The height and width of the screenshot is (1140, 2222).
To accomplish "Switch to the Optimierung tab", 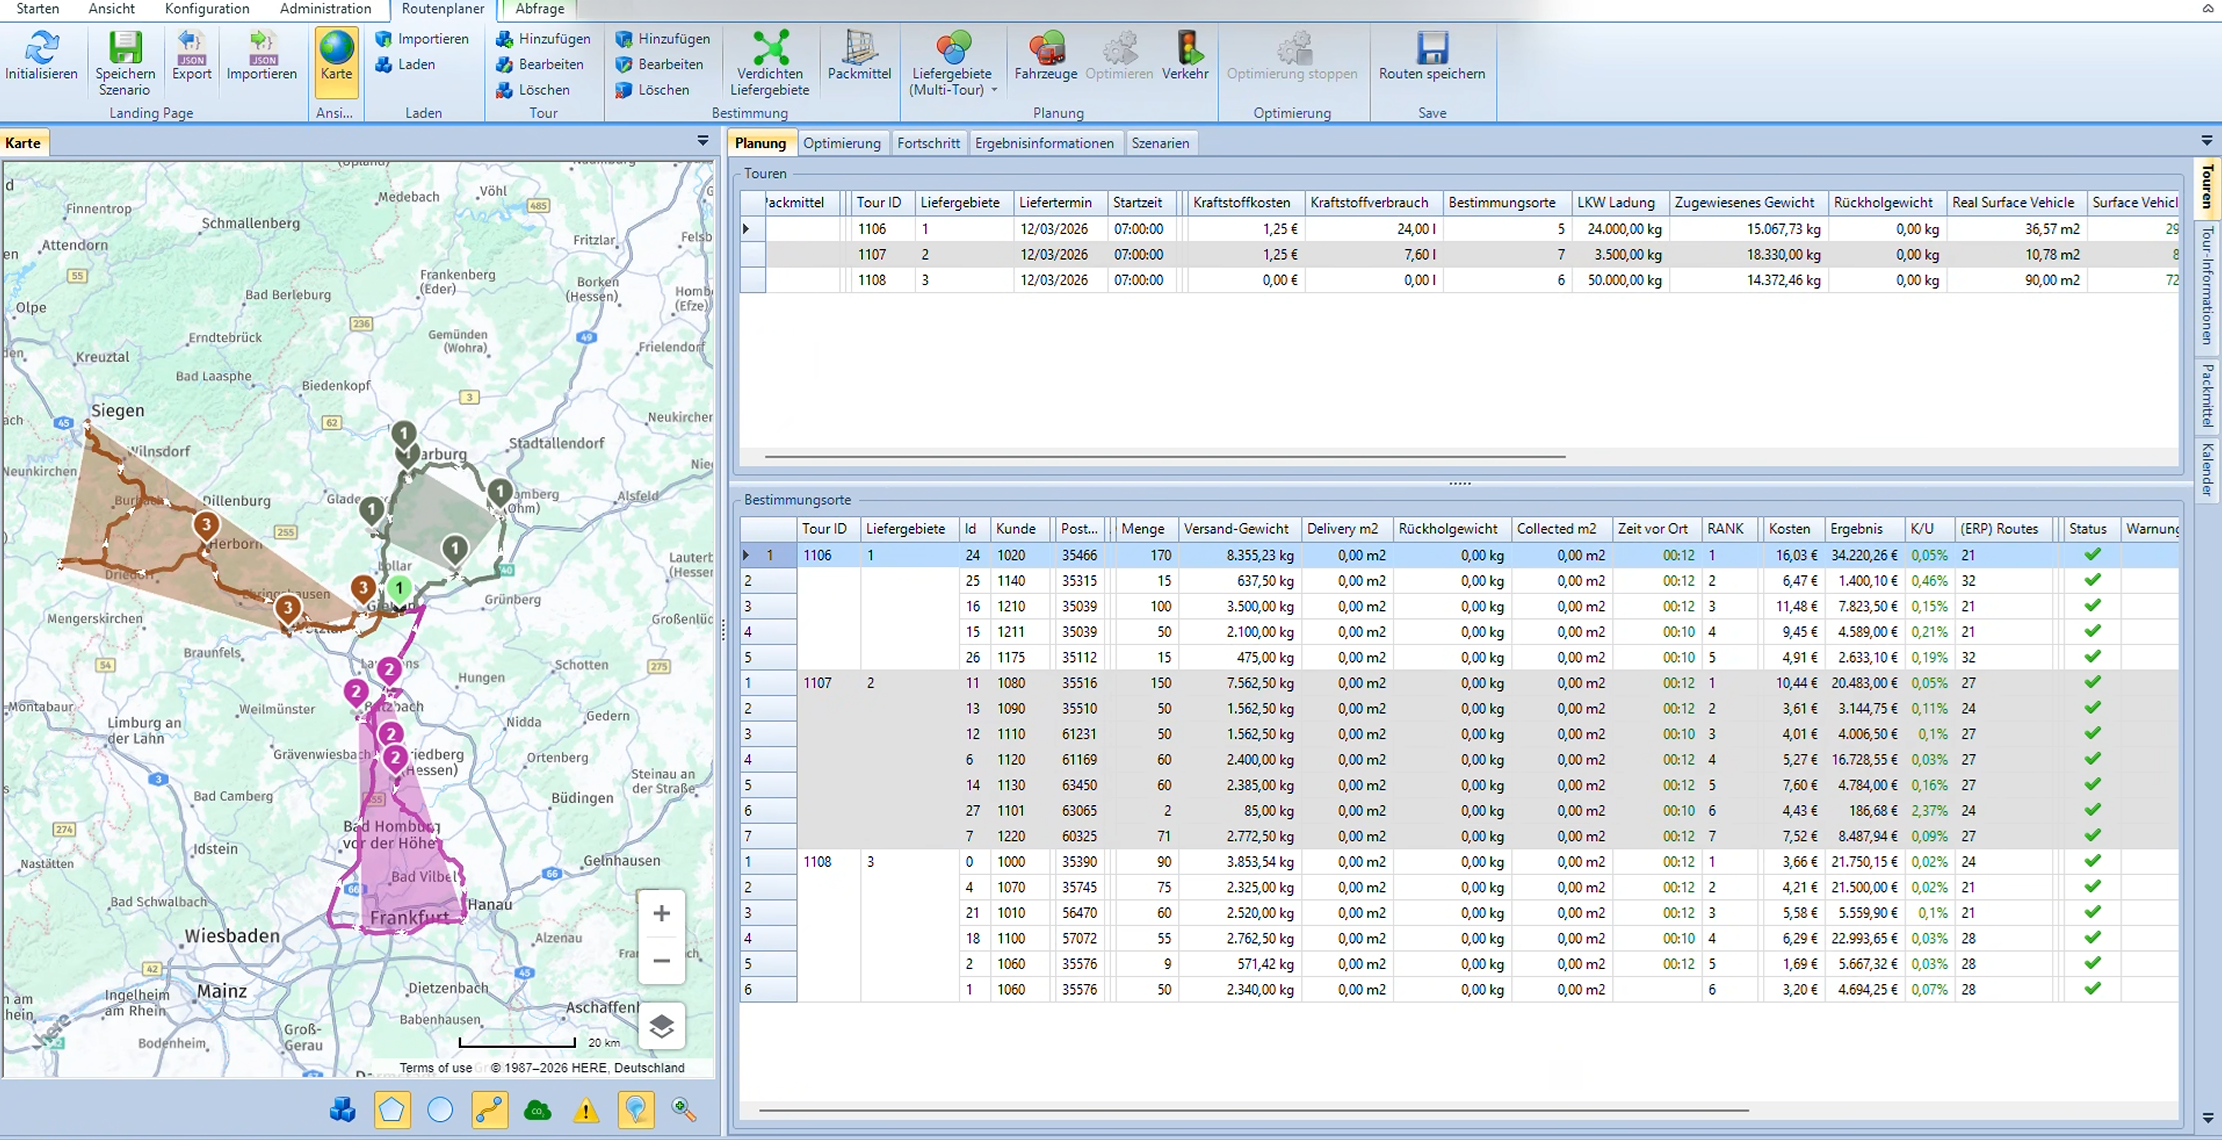I will [842, 143].
